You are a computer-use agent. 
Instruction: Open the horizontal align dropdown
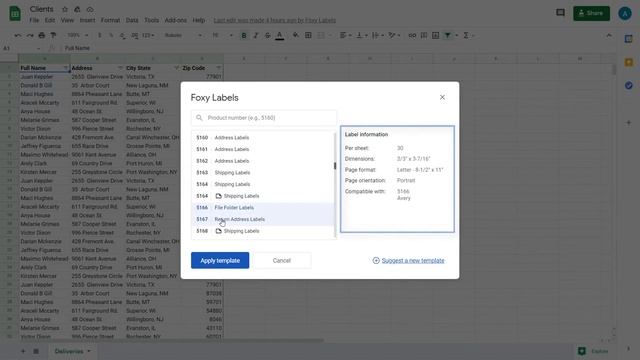345,36
